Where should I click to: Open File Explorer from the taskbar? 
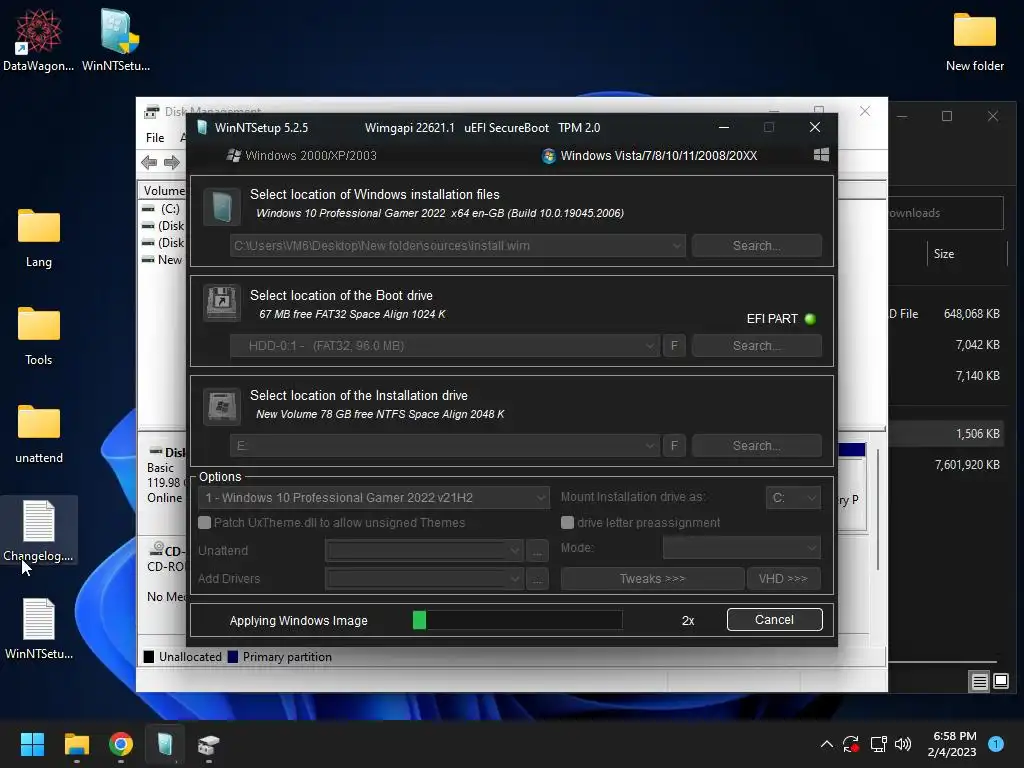click(x=76, y=744)
